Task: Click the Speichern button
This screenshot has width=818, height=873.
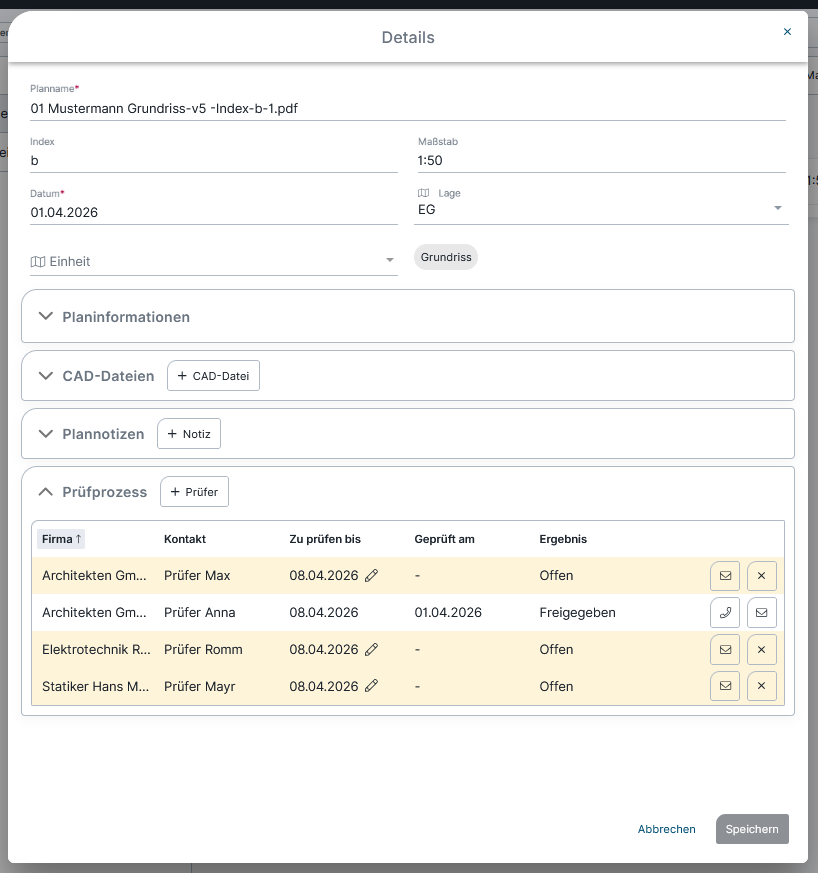Action: click(752, 829)
